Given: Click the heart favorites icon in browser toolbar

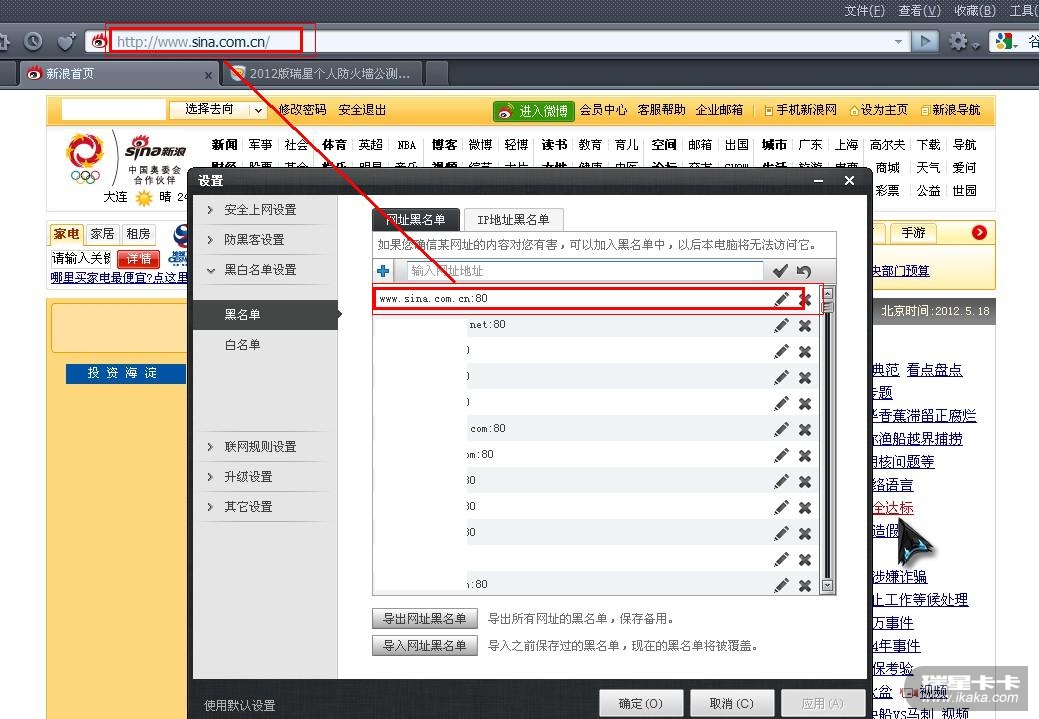Looking at the screenshot, I should click(x=66, y=42).
